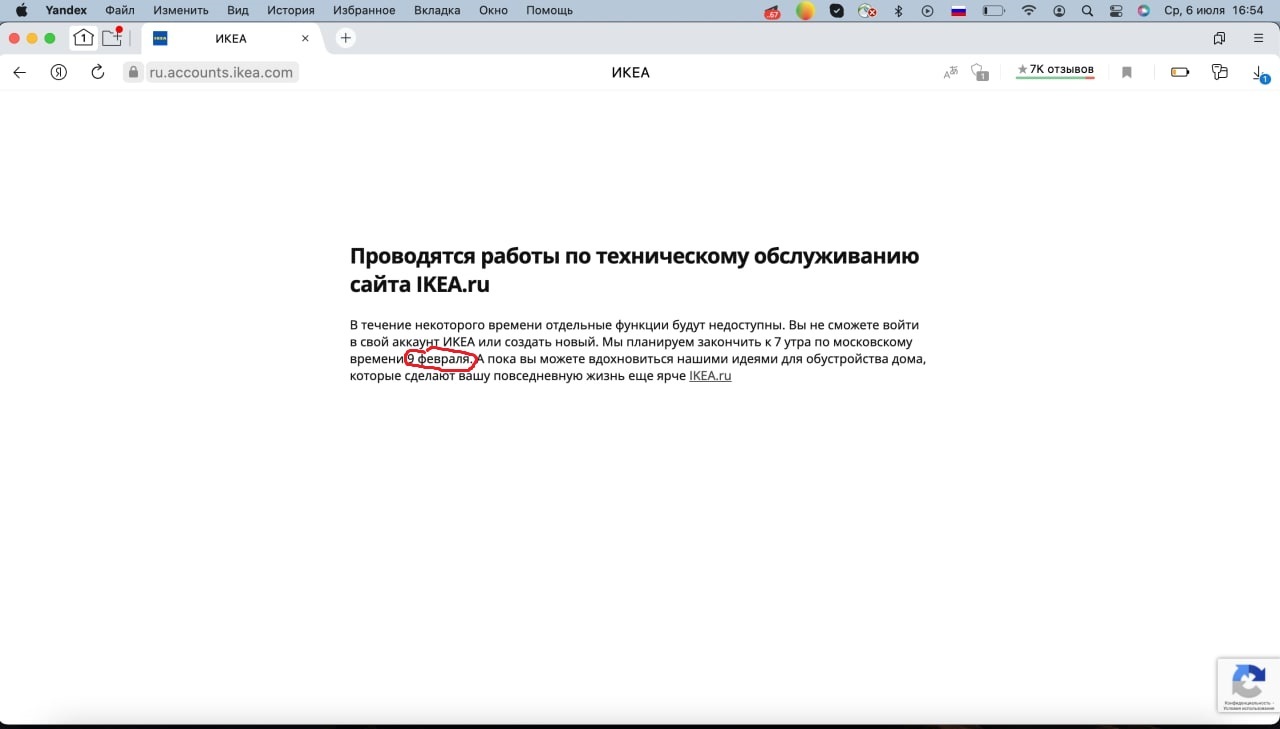Open the Apple menu
Image resolution: width=1280 pixels, height=729 pixels.
[20, 10]
